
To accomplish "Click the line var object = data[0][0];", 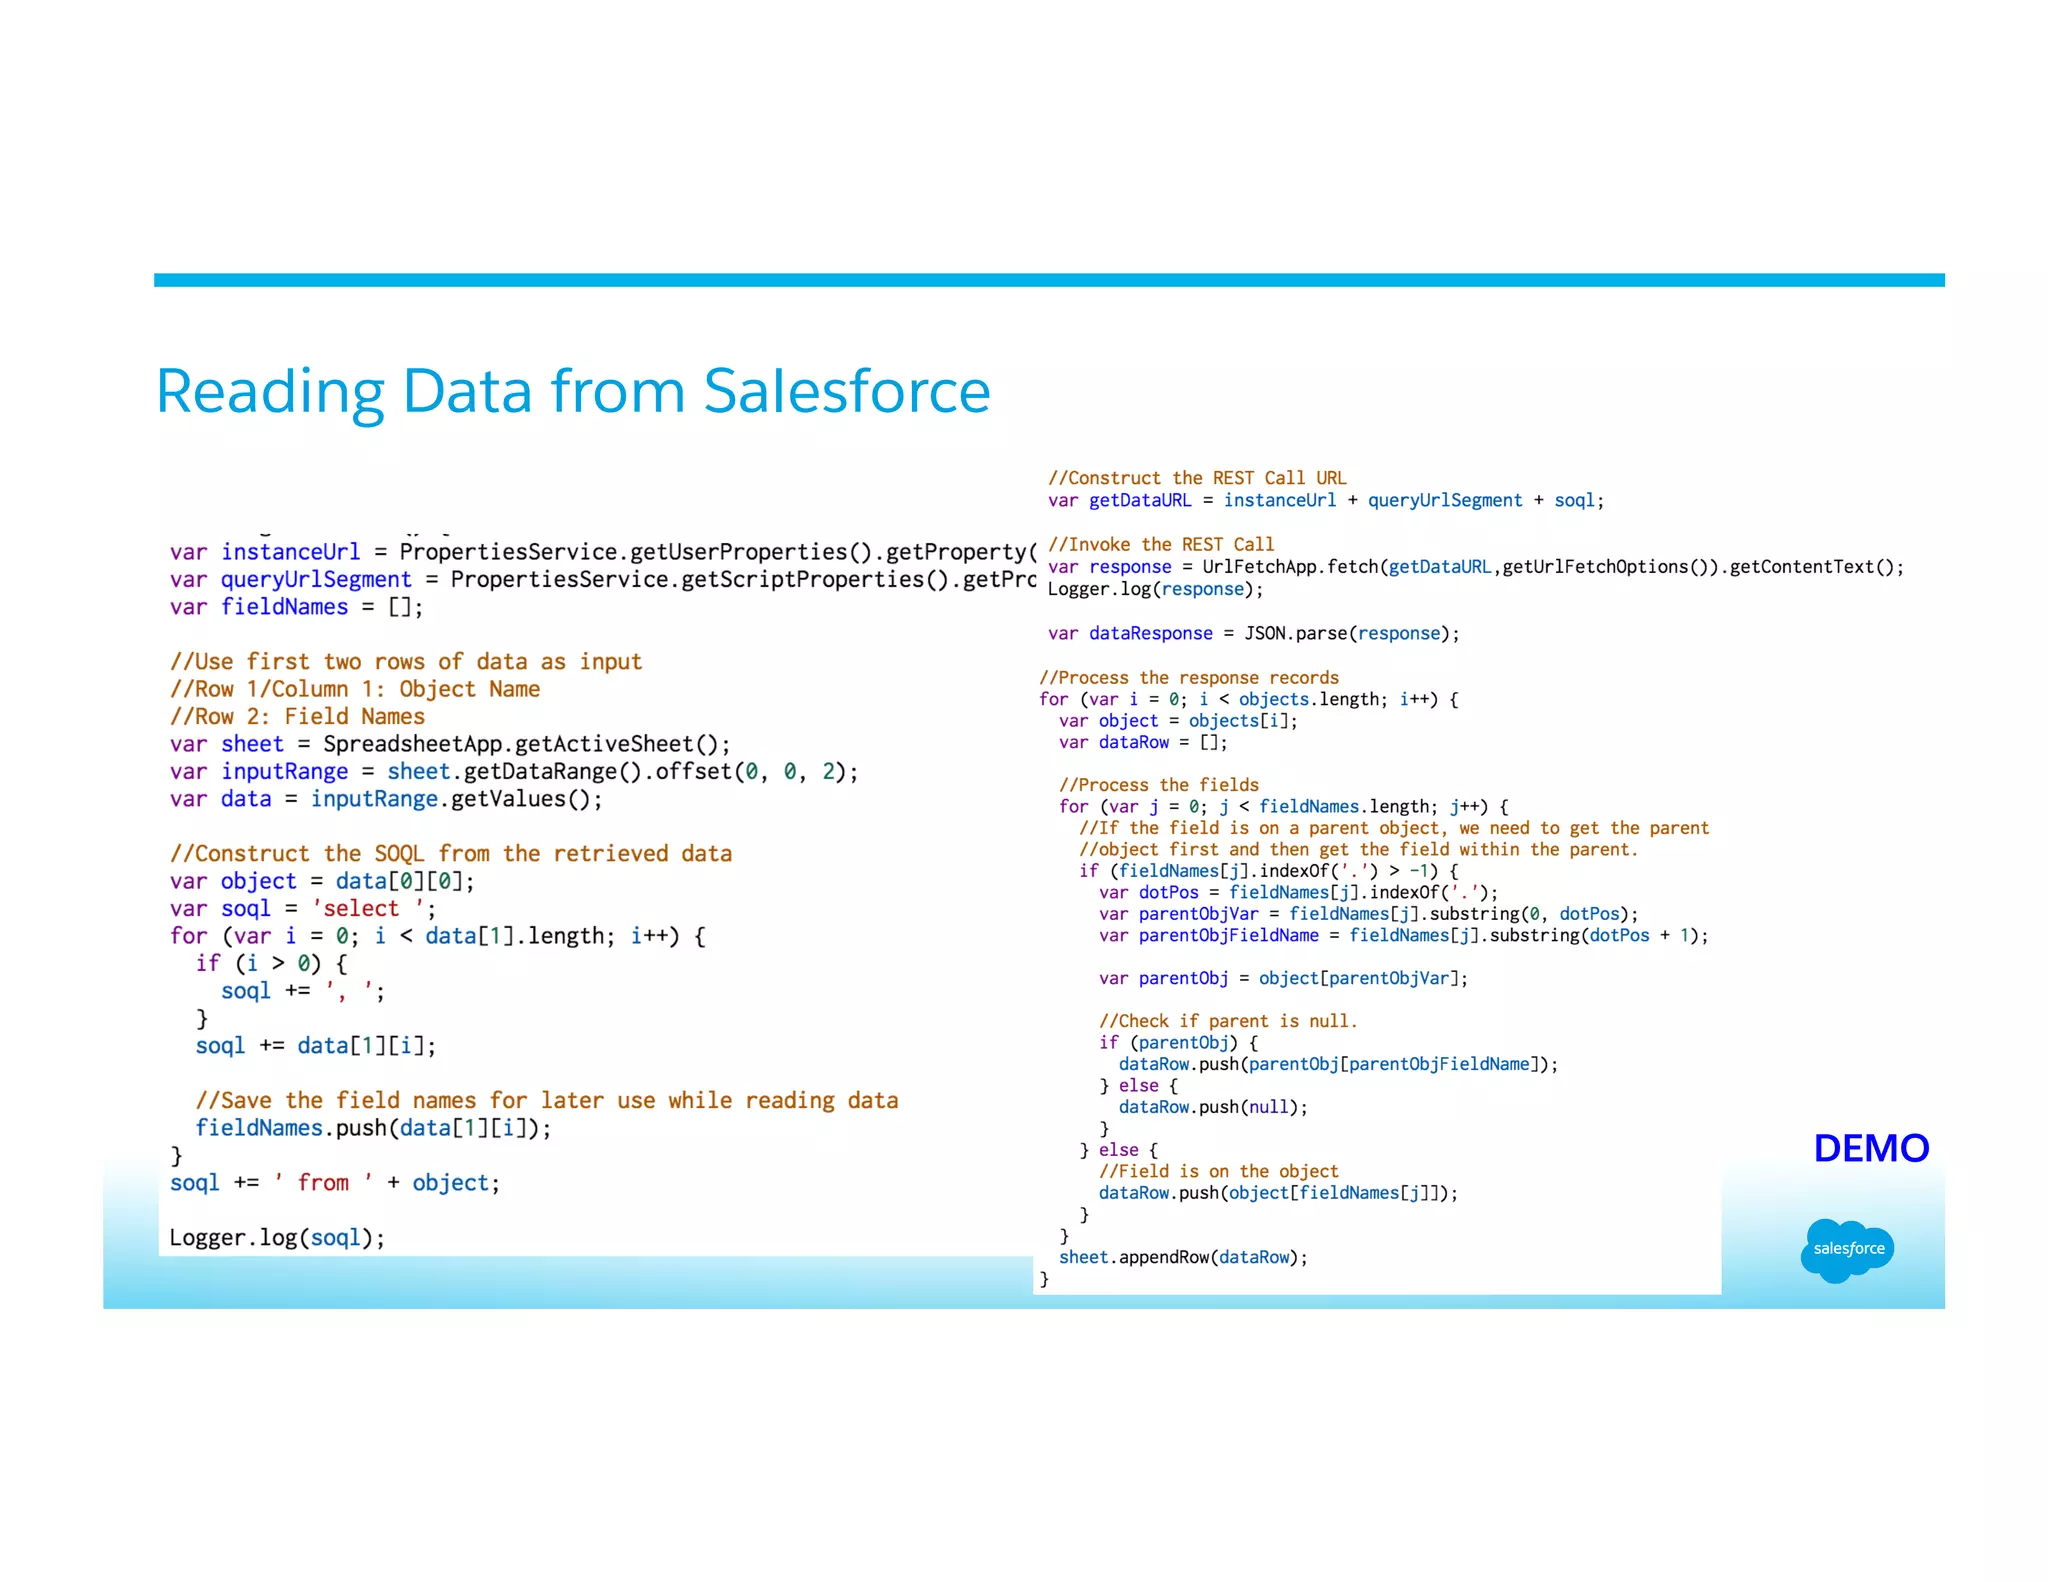I will tap(322, 881).
